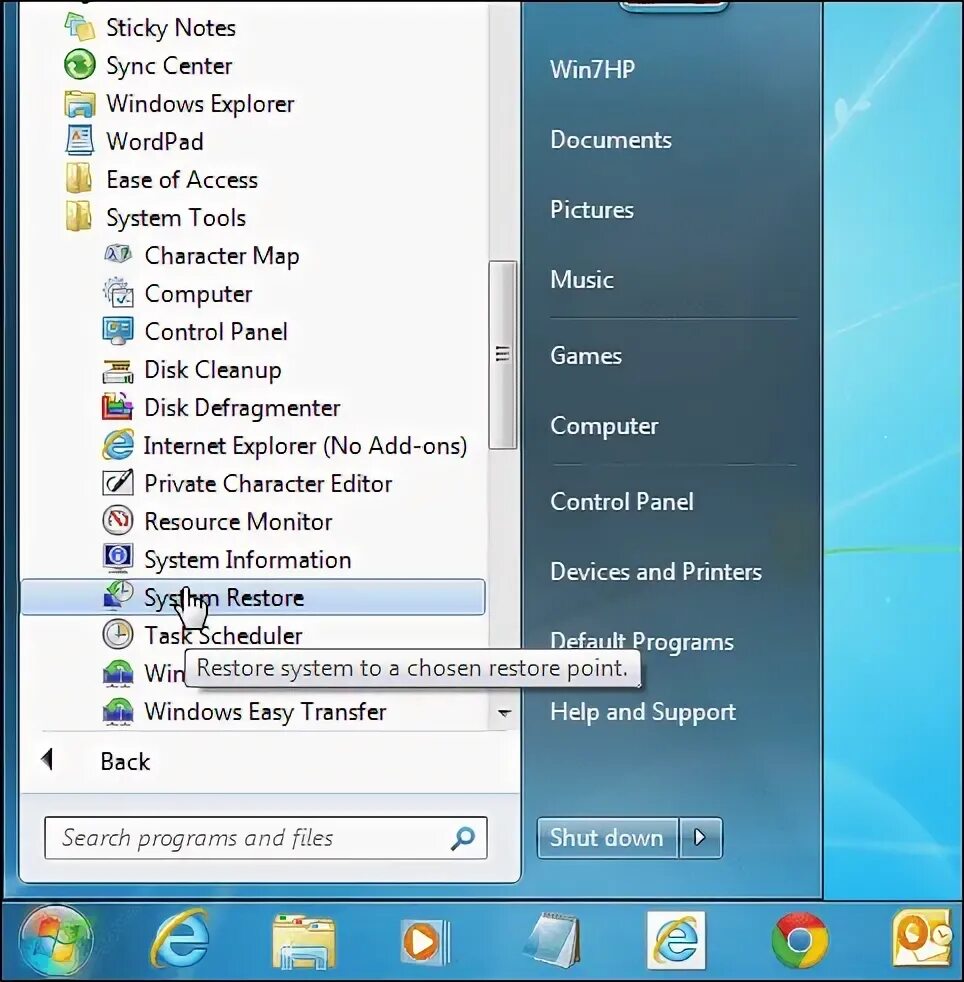Collapse the System Tools folder
Viewport: 964px width, 982px height.
point(175,217)
